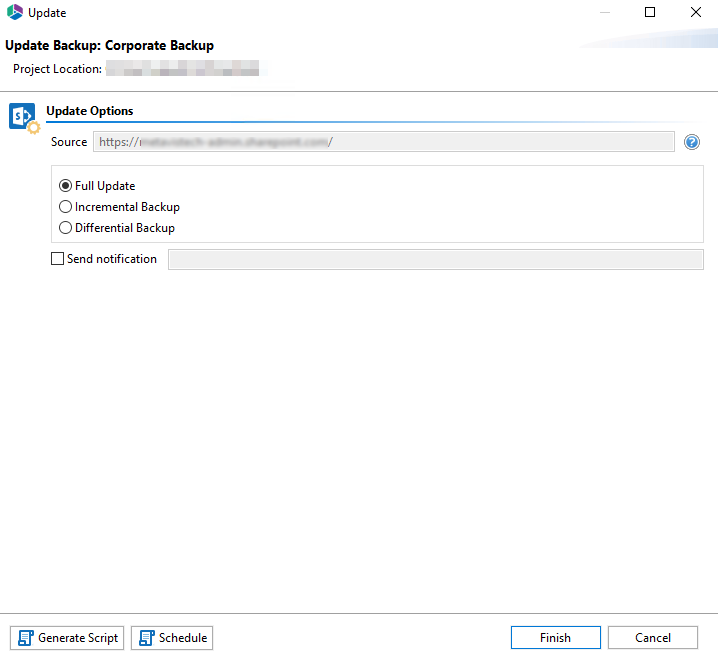Image resolution: width=718 pixels, height=660 pixels.
Task: Click the help question mark icon
Action: tap(691, 142)
